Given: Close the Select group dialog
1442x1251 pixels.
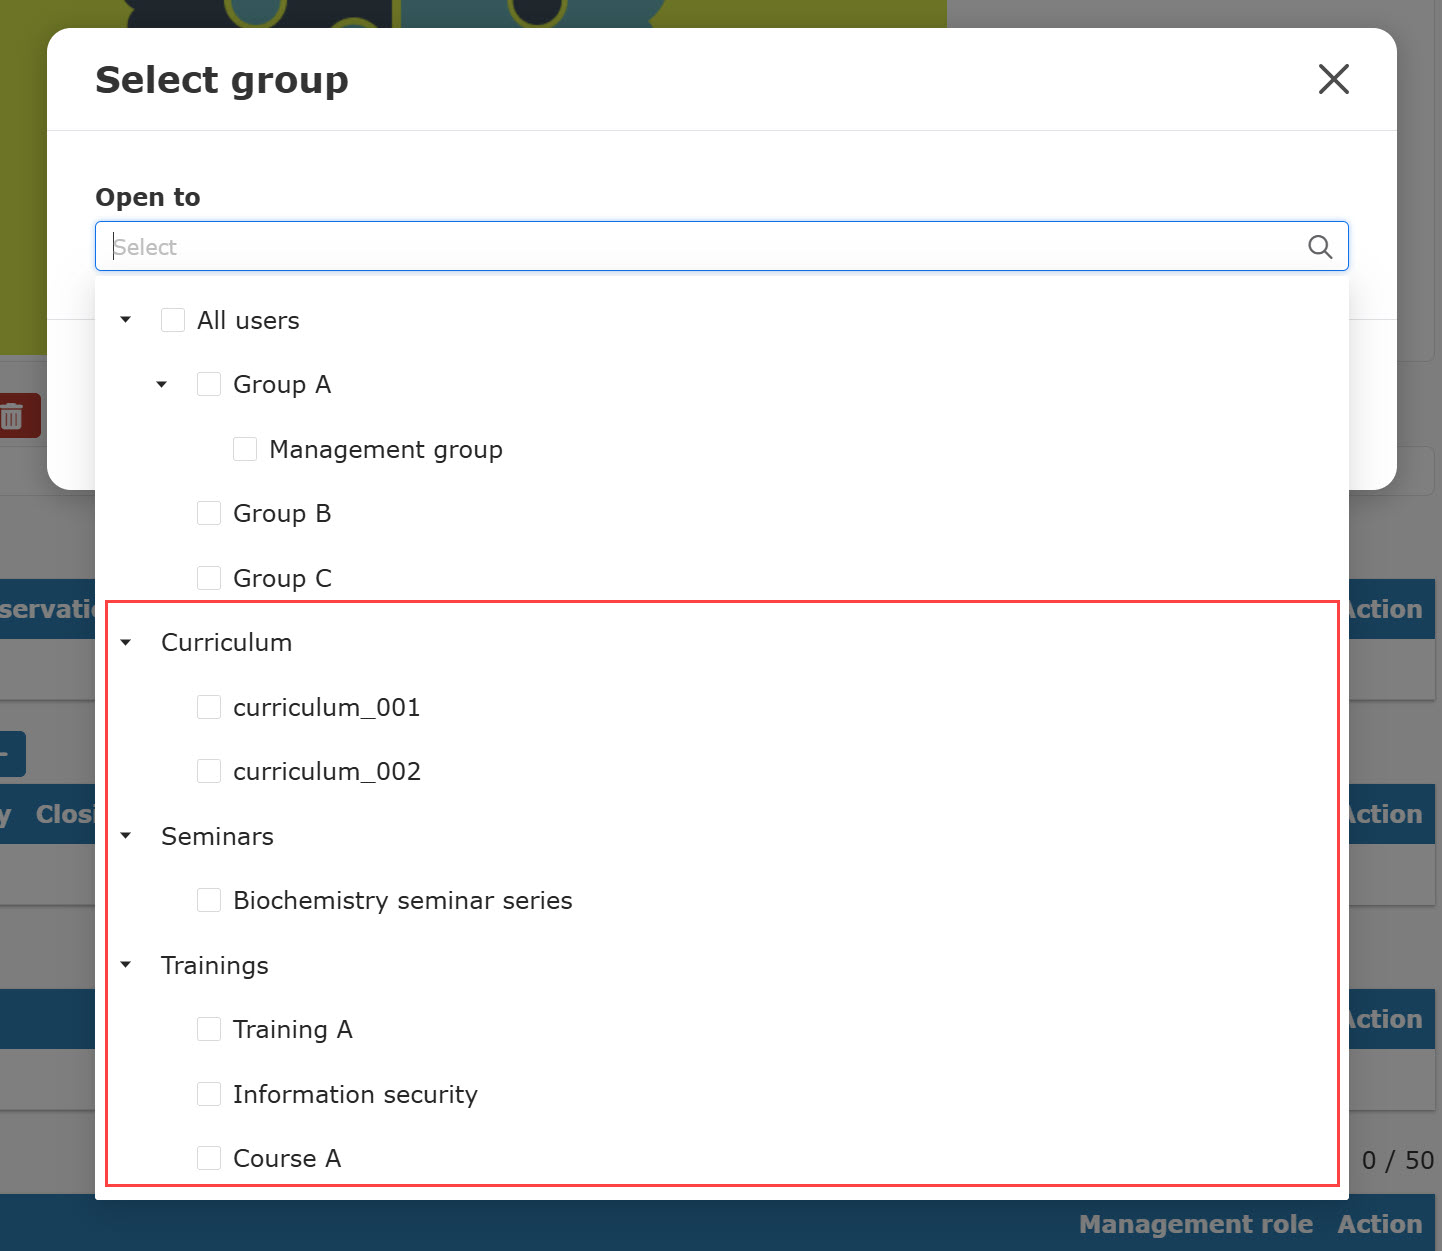Looking at the screenshot, I should click(x=1333, y=79).
